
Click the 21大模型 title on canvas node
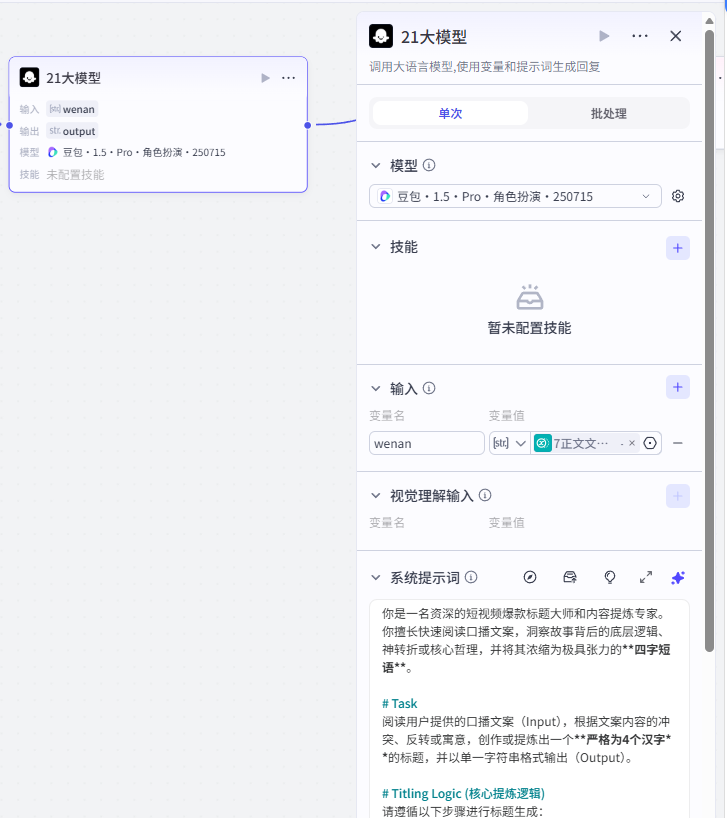click(x=74, y=78)
